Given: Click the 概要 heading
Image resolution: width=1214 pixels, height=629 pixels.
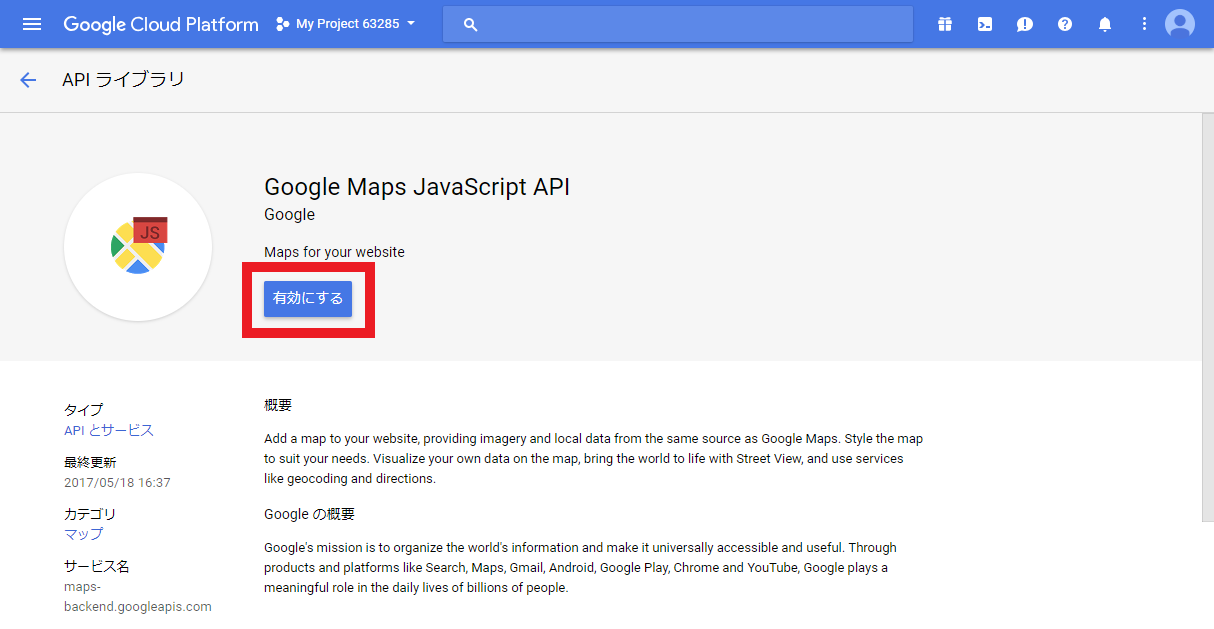Looking at the screenshot, I should [x=278, y=405].
